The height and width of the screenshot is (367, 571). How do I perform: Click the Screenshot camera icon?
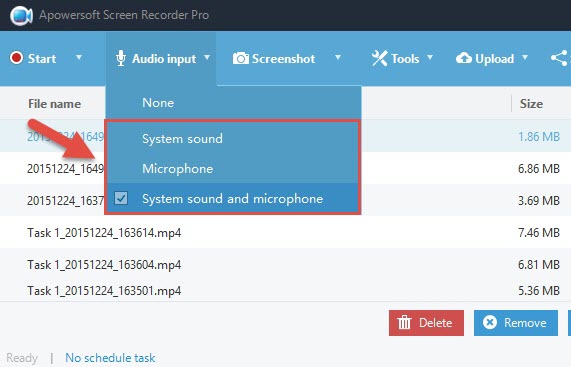coord(241,58)
